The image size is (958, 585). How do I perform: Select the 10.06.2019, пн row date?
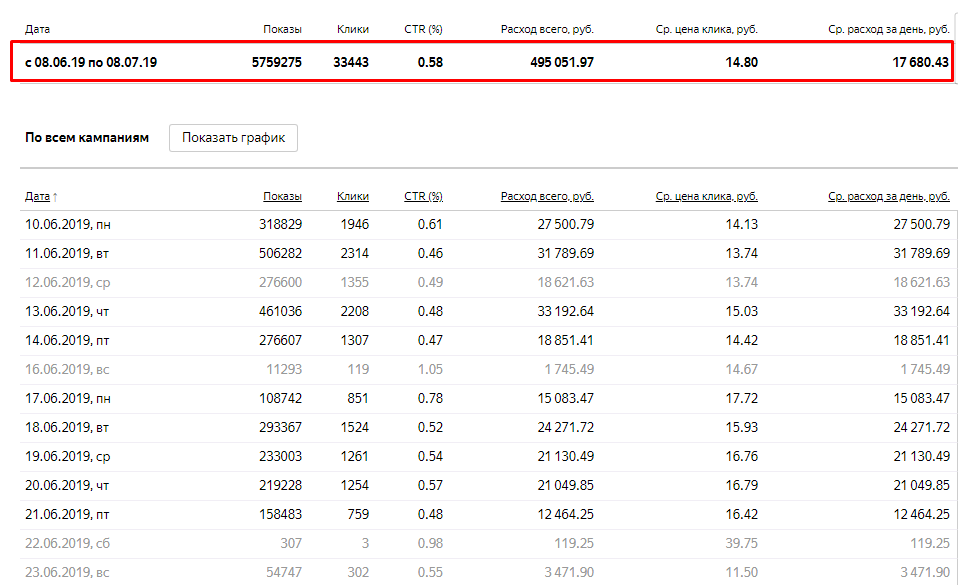click(x=68, y=224)
